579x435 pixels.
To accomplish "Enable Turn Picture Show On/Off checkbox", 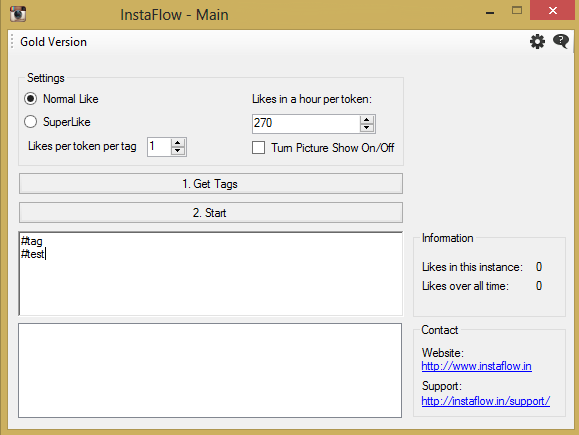I will 258,148.
